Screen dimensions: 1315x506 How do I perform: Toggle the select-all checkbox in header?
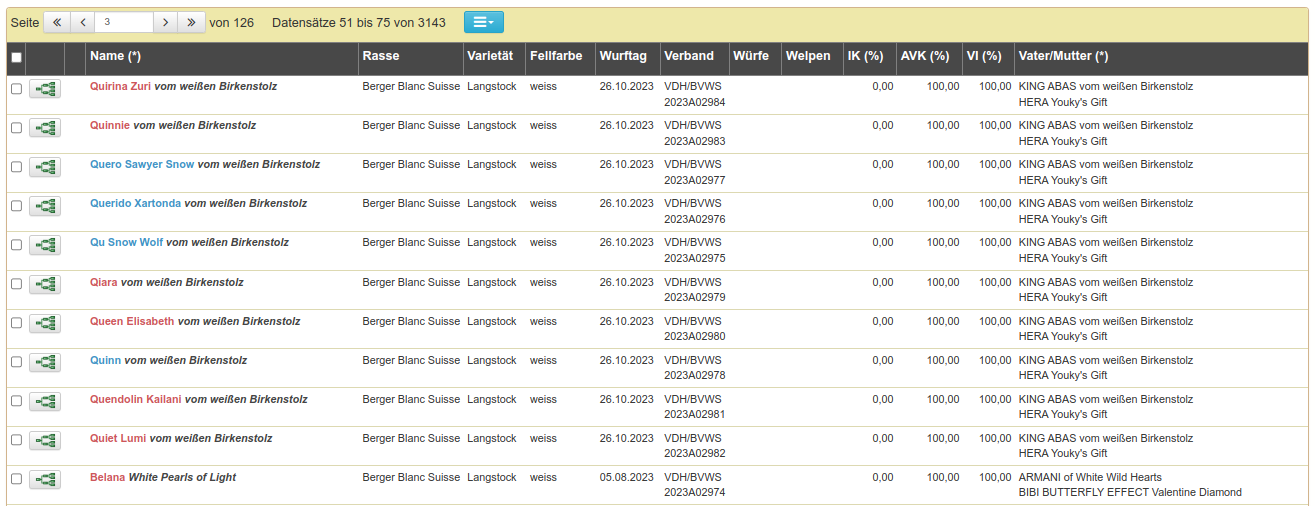16,57
